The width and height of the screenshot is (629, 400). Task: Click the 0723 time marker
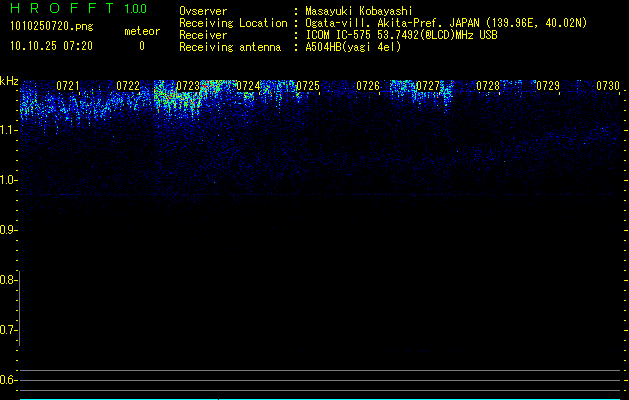188,86
